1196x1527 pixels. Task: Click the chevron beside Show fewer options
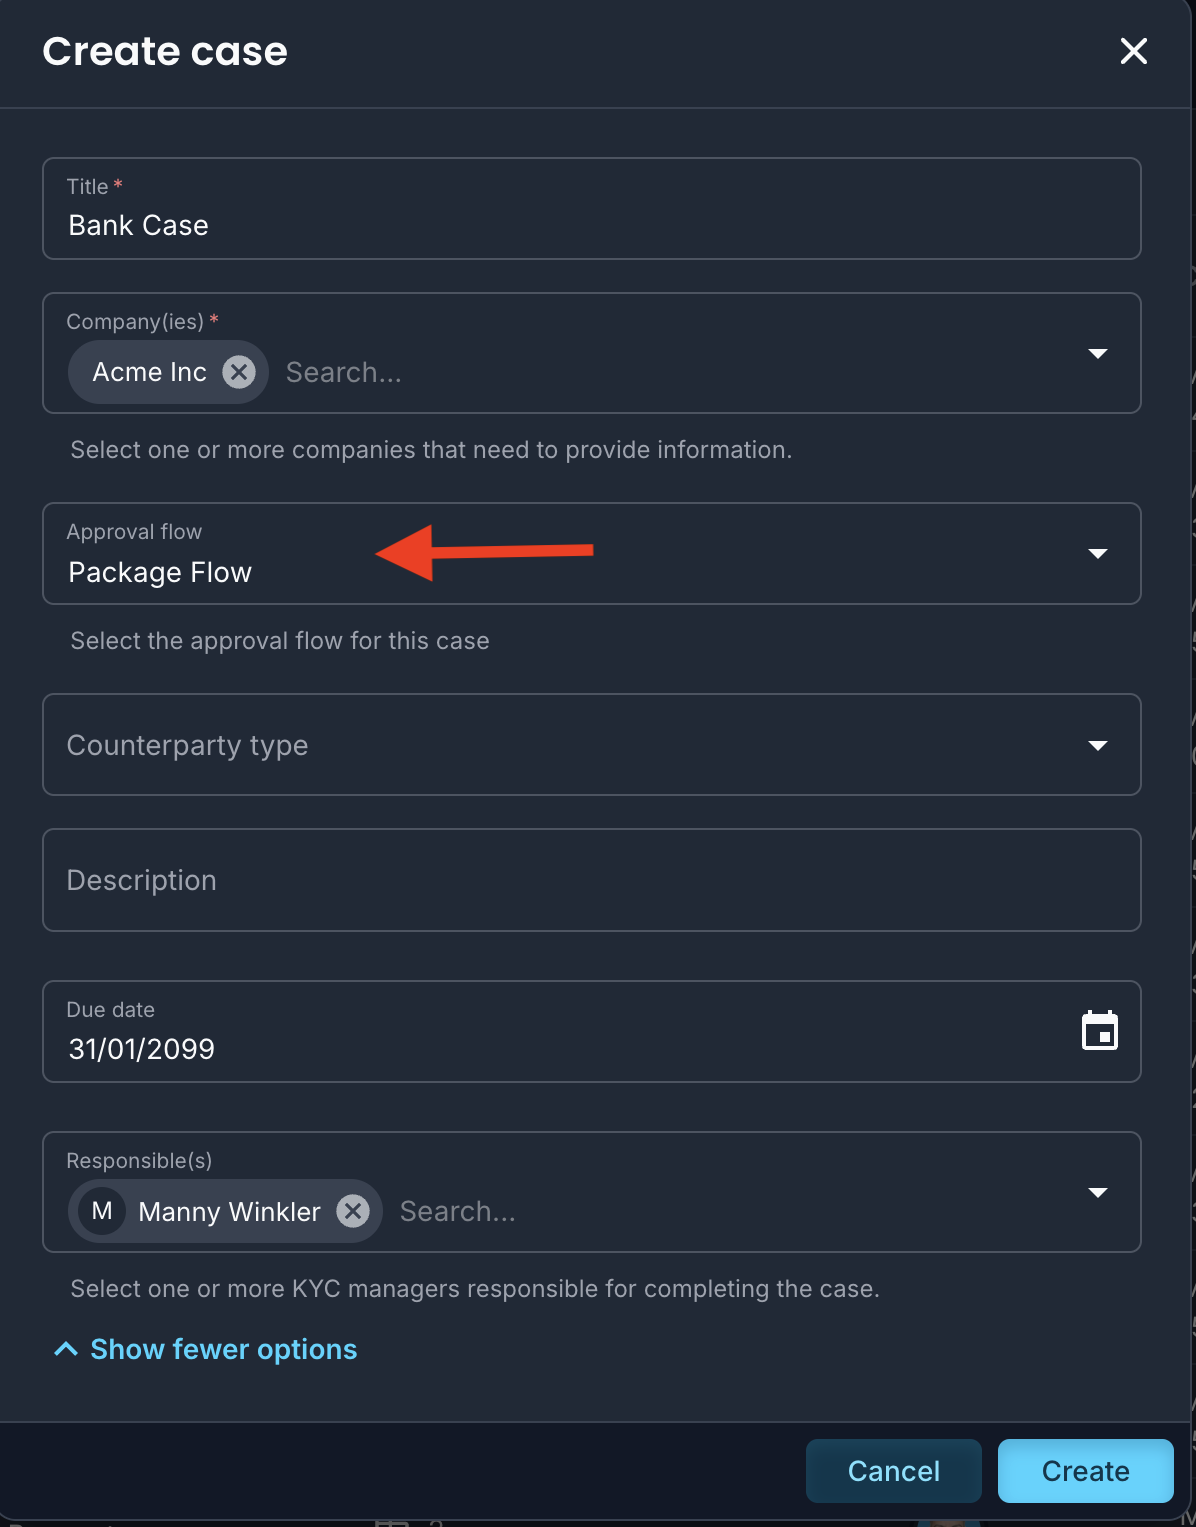[x=66, y=1349]
